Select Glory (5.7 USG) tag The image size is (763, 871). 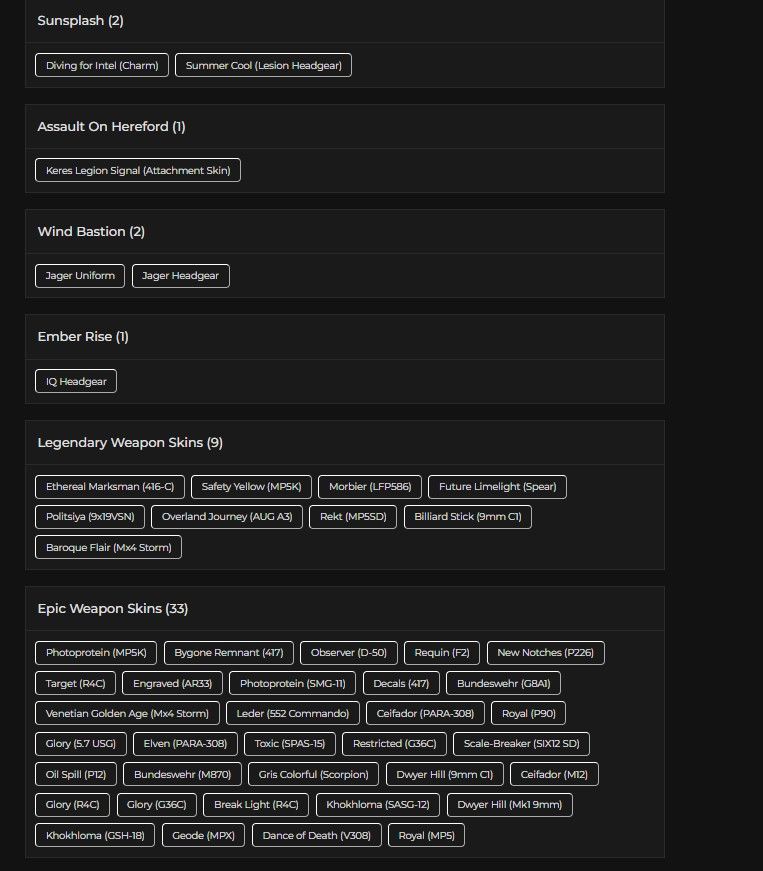[81, 744]
